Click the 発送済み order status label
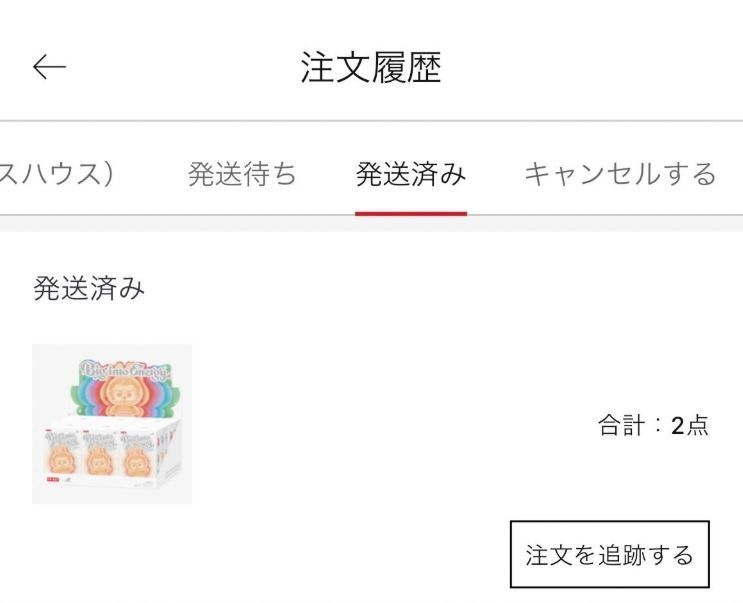The height and width of the screenshot is (603, 743). tap(89, 290)
